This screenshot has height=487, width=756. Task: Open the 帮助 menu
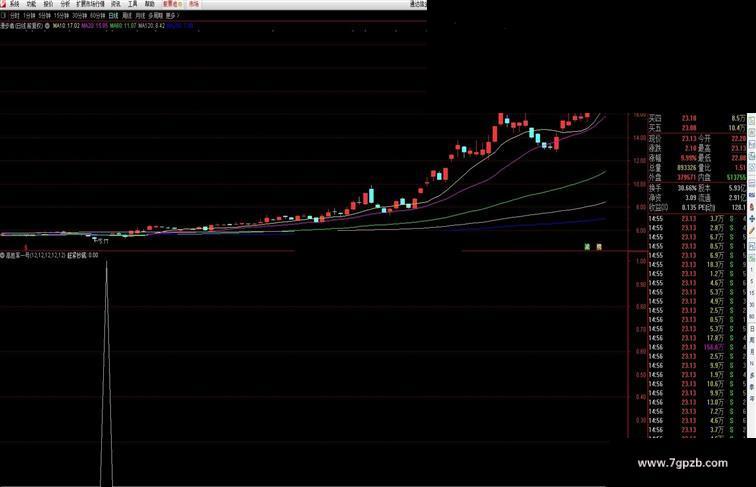[x=149, y=4]
